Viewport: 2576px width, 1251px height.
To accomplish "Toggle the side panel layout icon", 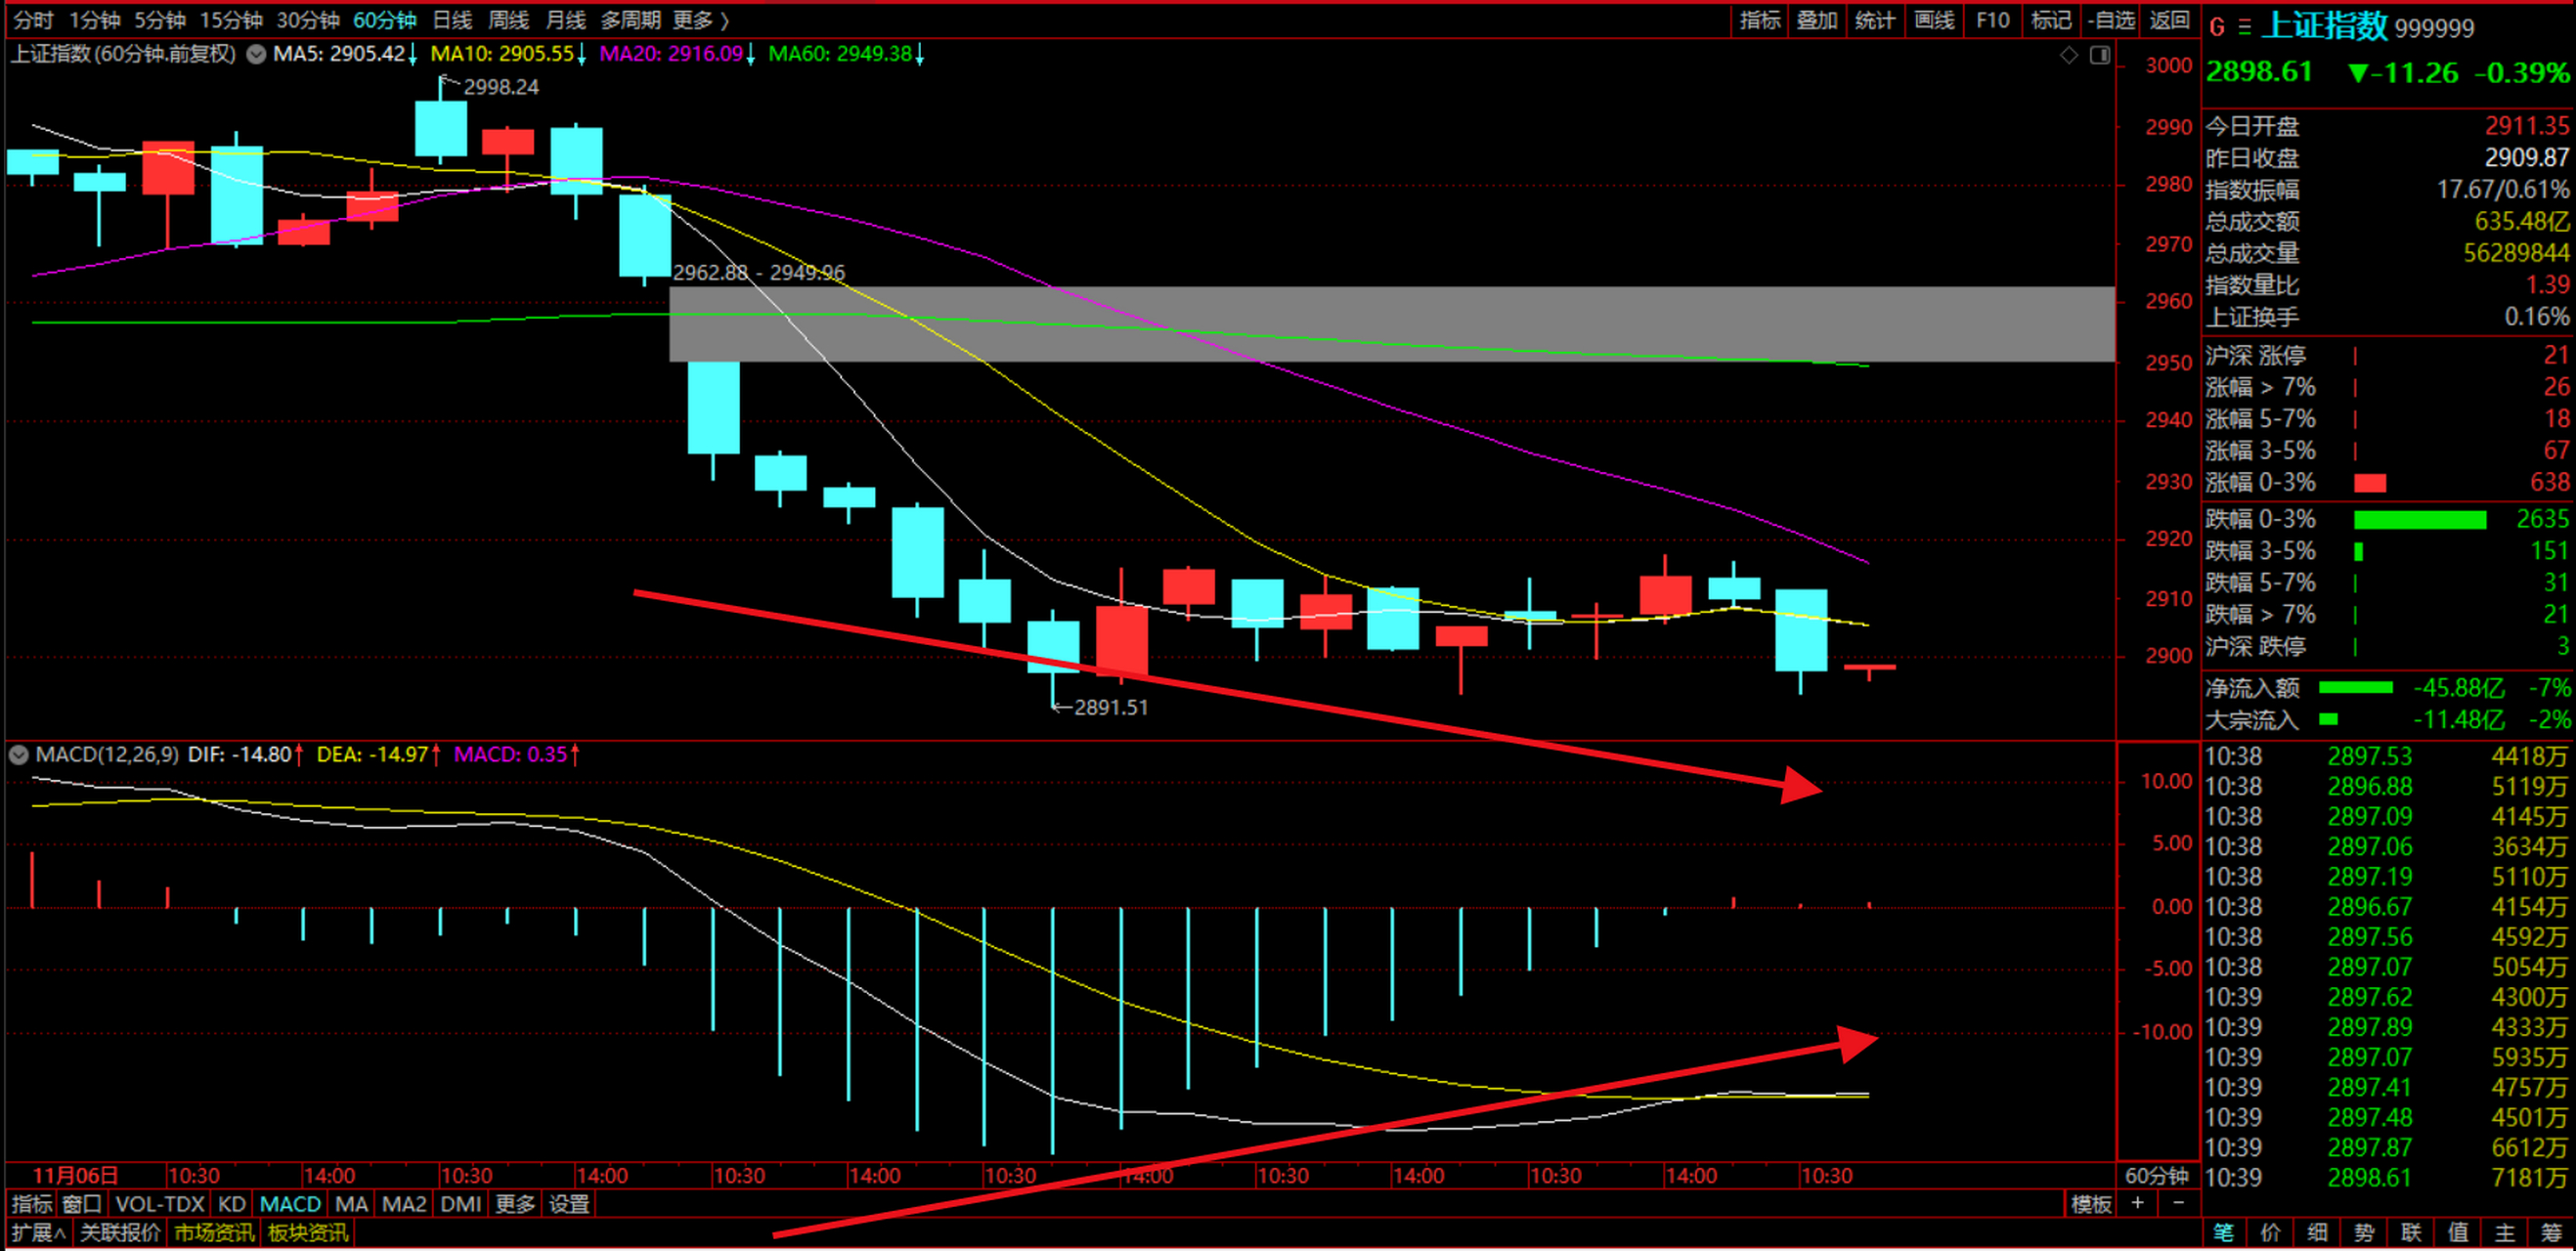I will tap(2100, 55).
